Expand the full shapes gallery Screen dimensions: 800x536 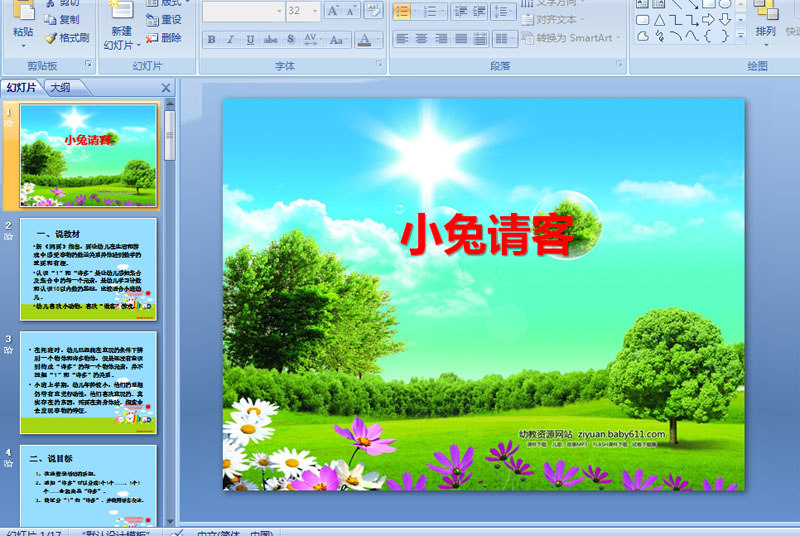coord(741,36)
